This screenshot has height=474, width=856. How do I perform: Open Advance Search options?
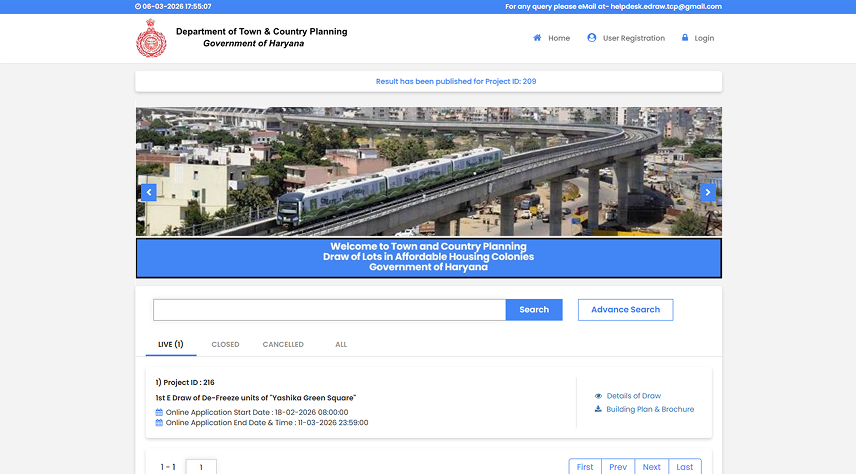click(625, 310)
